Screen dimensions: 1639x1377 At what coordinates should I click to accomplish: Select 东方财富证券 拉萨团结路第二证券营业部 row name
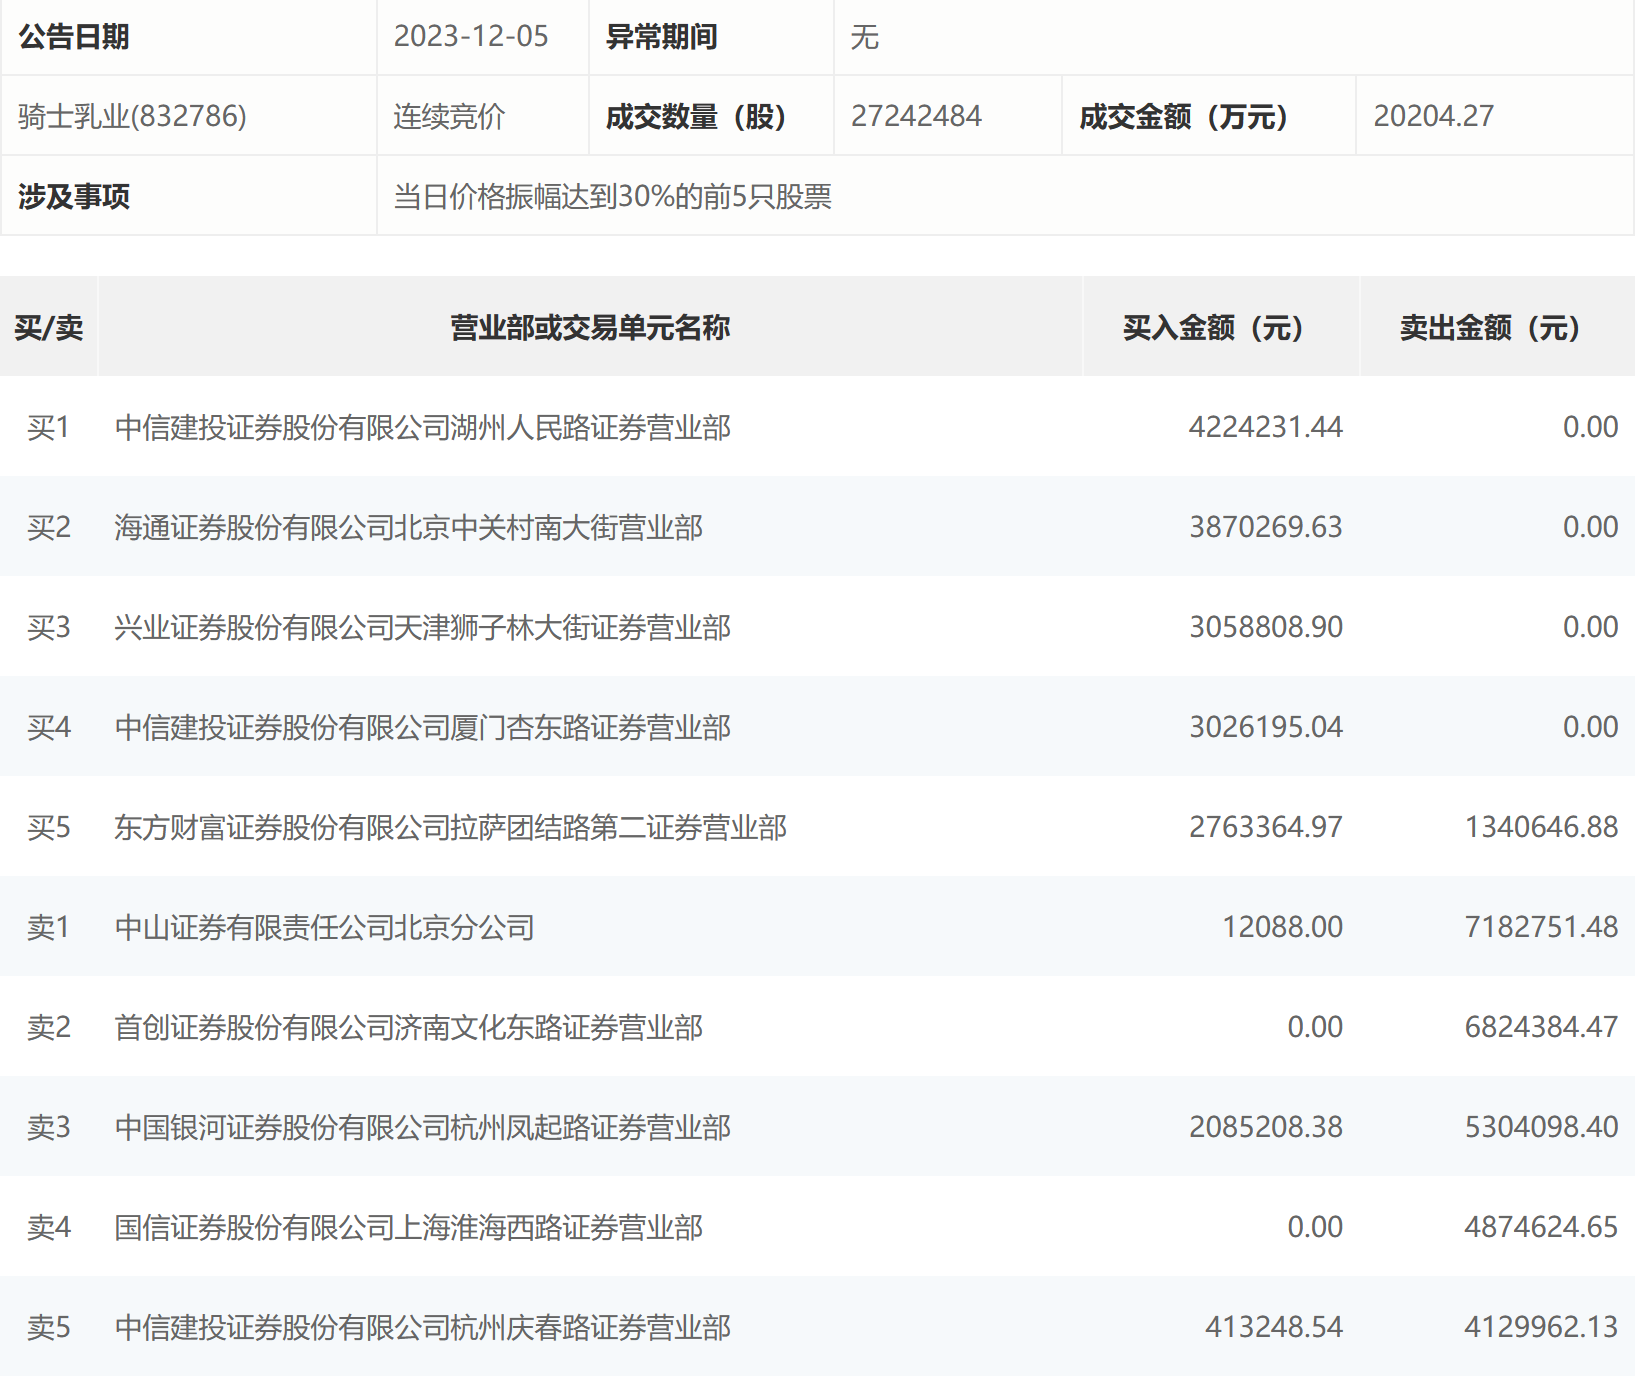(x=451, y=827)
